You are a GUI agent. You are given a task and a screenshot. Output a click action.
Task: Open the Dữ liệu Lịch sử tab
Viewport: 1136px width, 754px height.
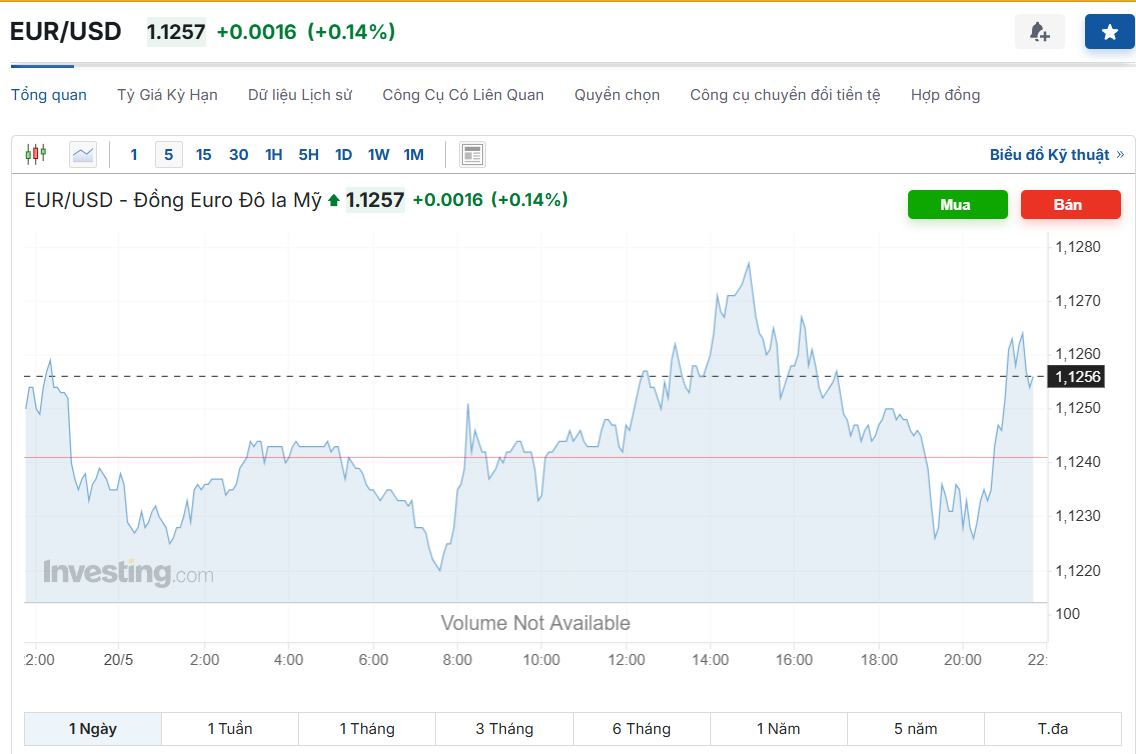pyautogui.click(x=300, y=95)
